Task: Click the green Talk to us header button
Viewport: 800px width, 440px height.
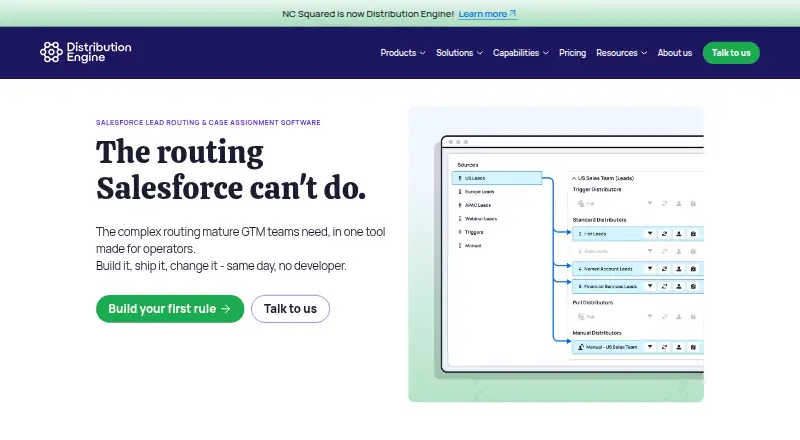Action: tap(731, 53)
